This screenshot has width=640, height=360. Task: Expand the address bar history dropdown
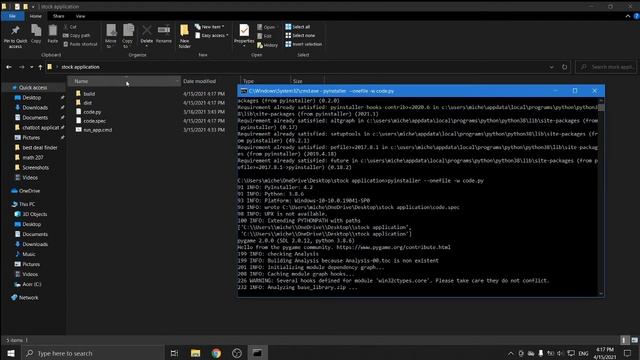(x=551, y=67)
